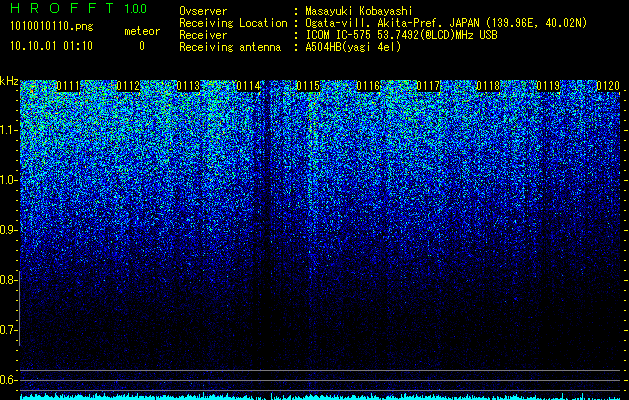Click the Receiving Location label
Screen dimensions: 629x400
(233, 23)
